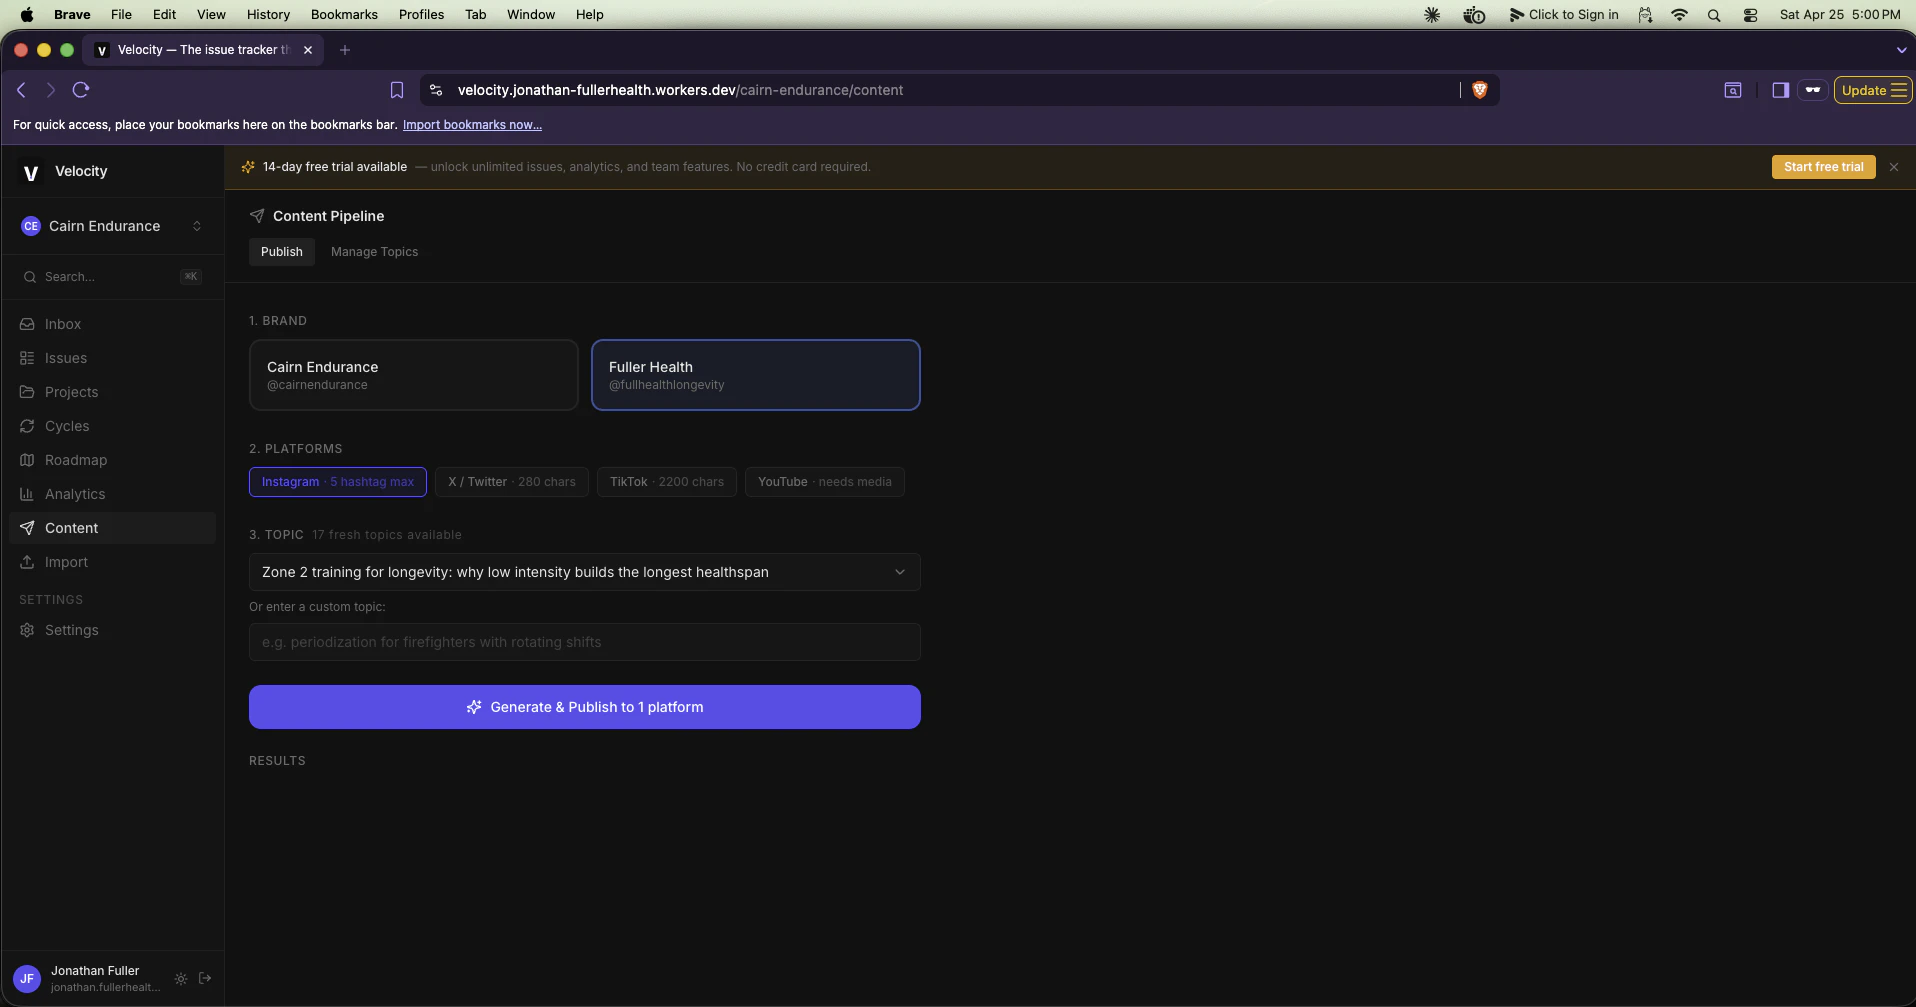Click Start free trial button
The width and height of the screenshot is (1916, 1007).
coord(1824,167)
